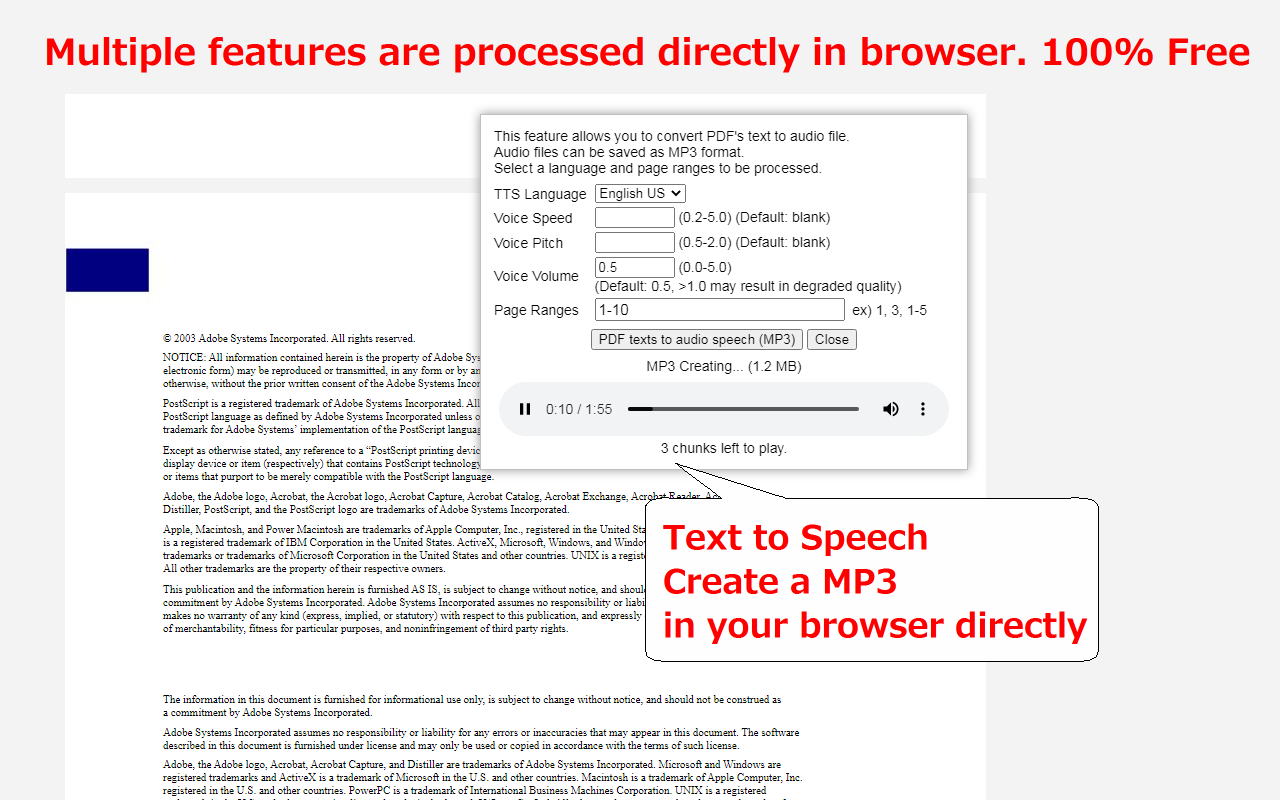
Task: Click the Voice Volume label
Action: coord(536,276)
